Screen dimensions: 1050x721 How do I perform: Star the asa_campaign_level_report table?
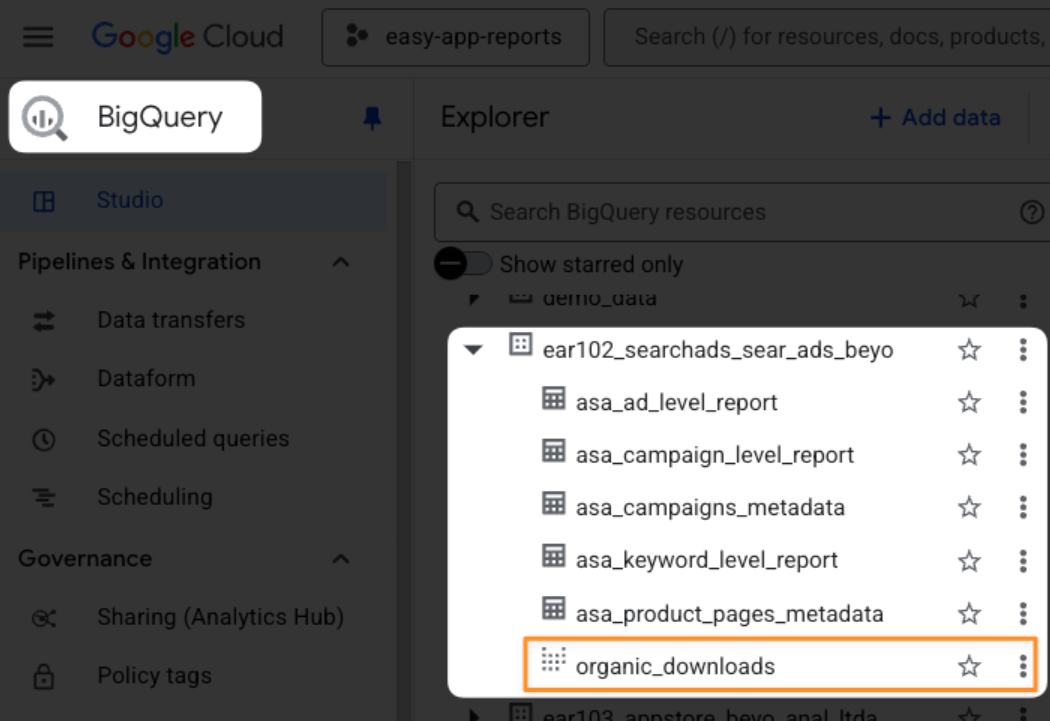pos(969,455)
